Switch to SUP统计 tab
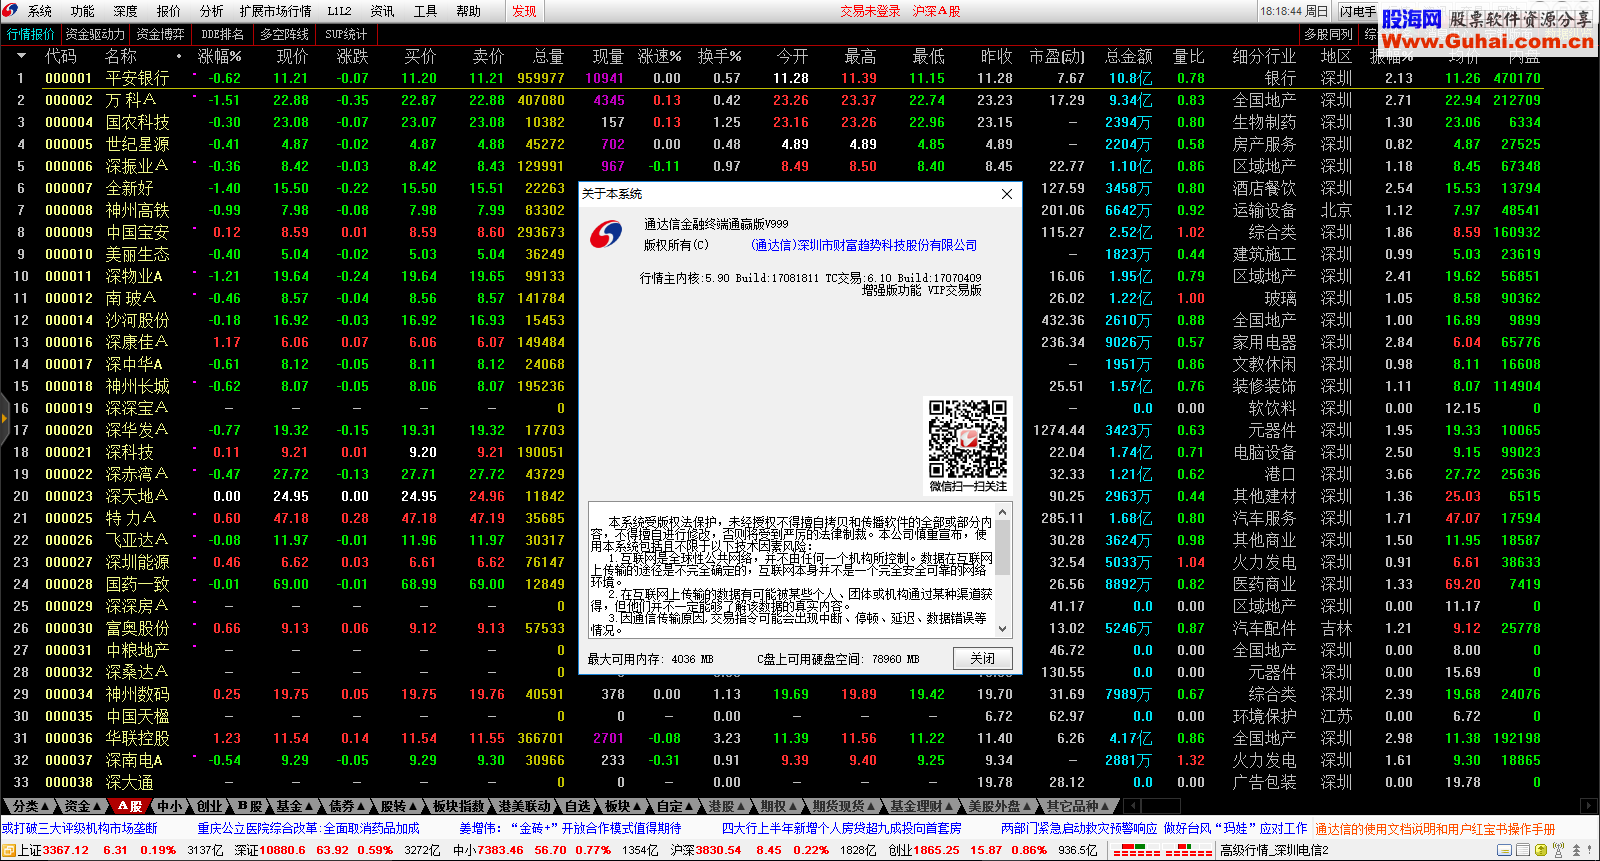 coord(346,34)
